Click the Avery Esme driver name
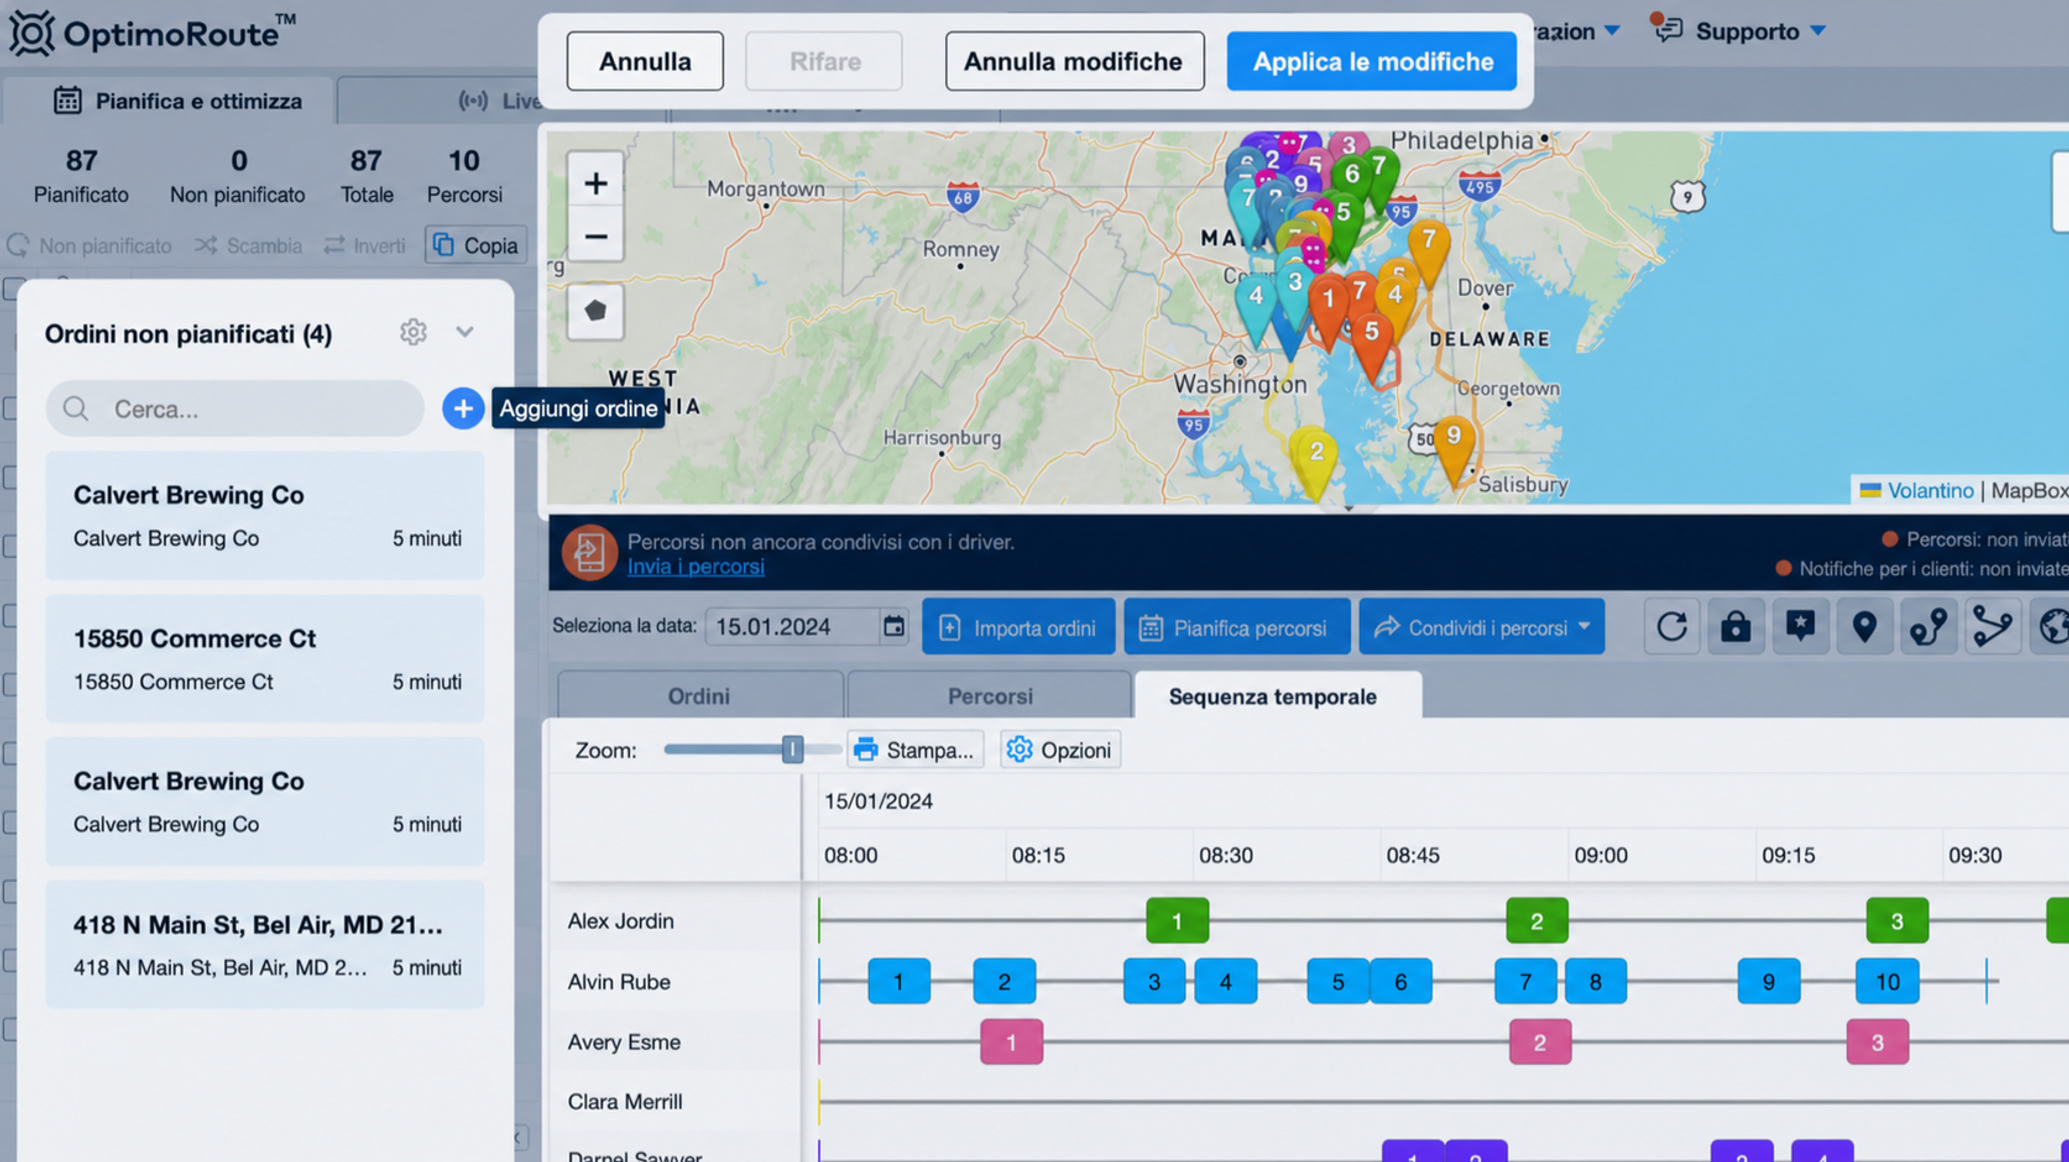The width and height of the screenshot is (2069, 1162). (624, 1042)
